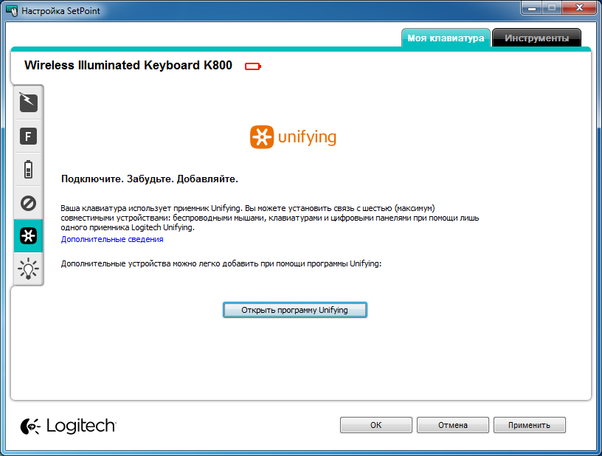The height and width of the screenshot is (456, 602).
Task: Switch to Моя клавиатура tab
Action: pyautogui.click(x=446, y=38)
